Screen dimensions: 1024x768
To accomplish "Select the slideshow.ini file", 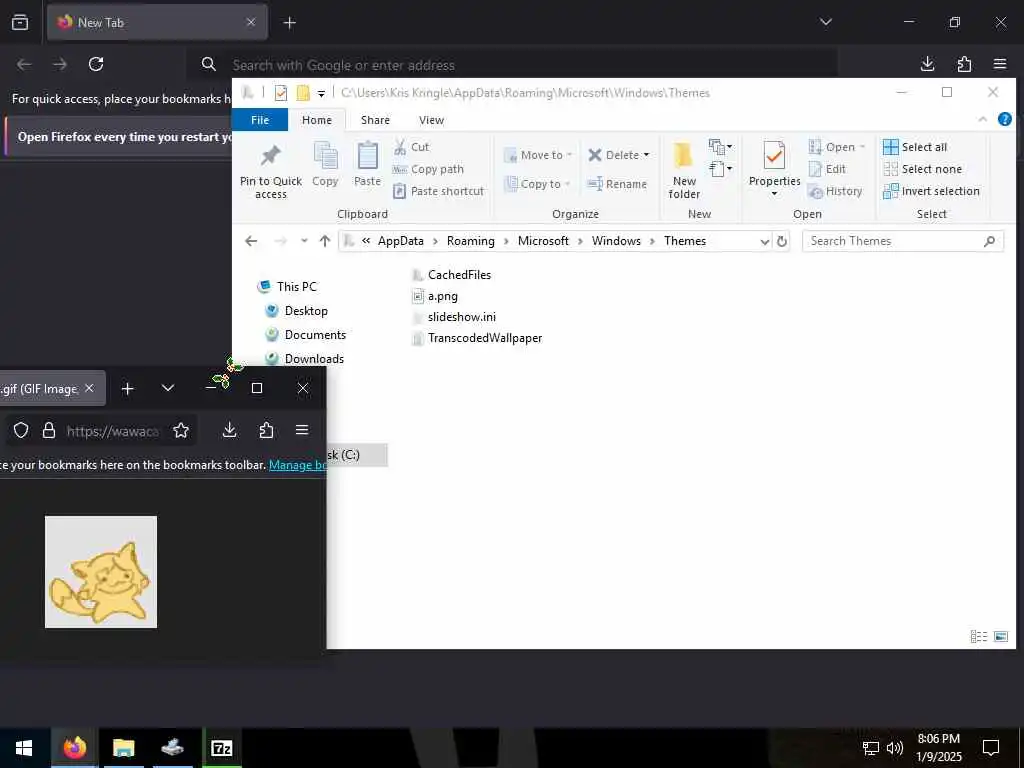I will point(454,317).
